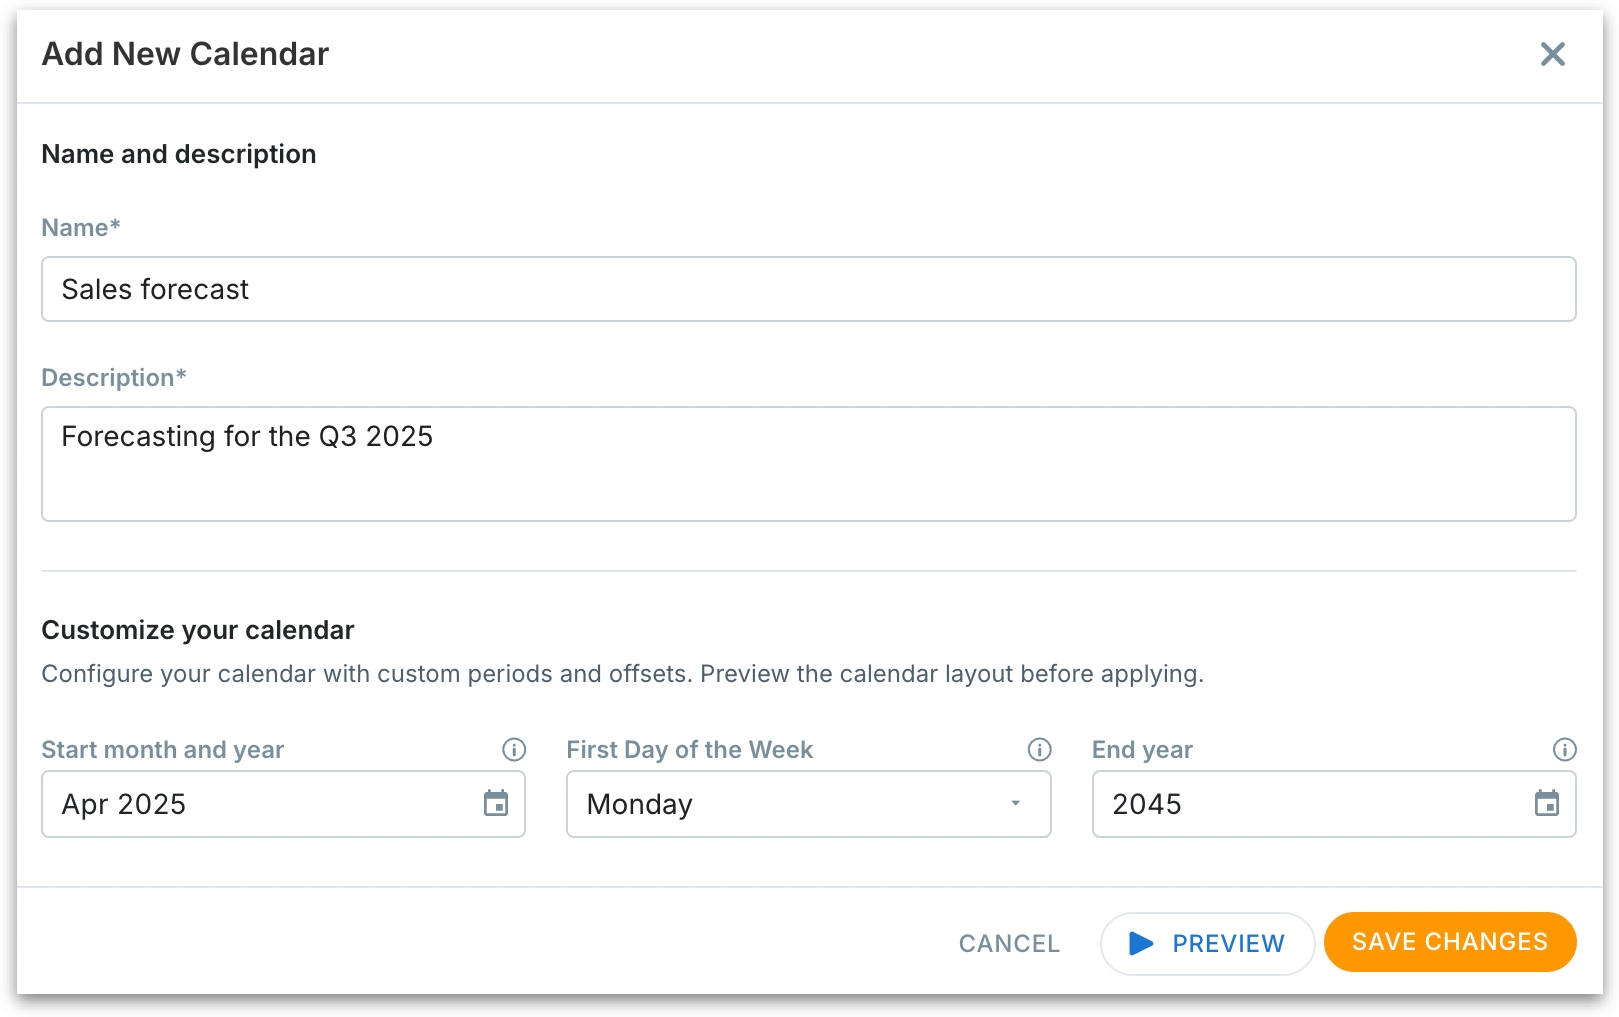
Task: Show info for Start month and year
Action: 514,749
